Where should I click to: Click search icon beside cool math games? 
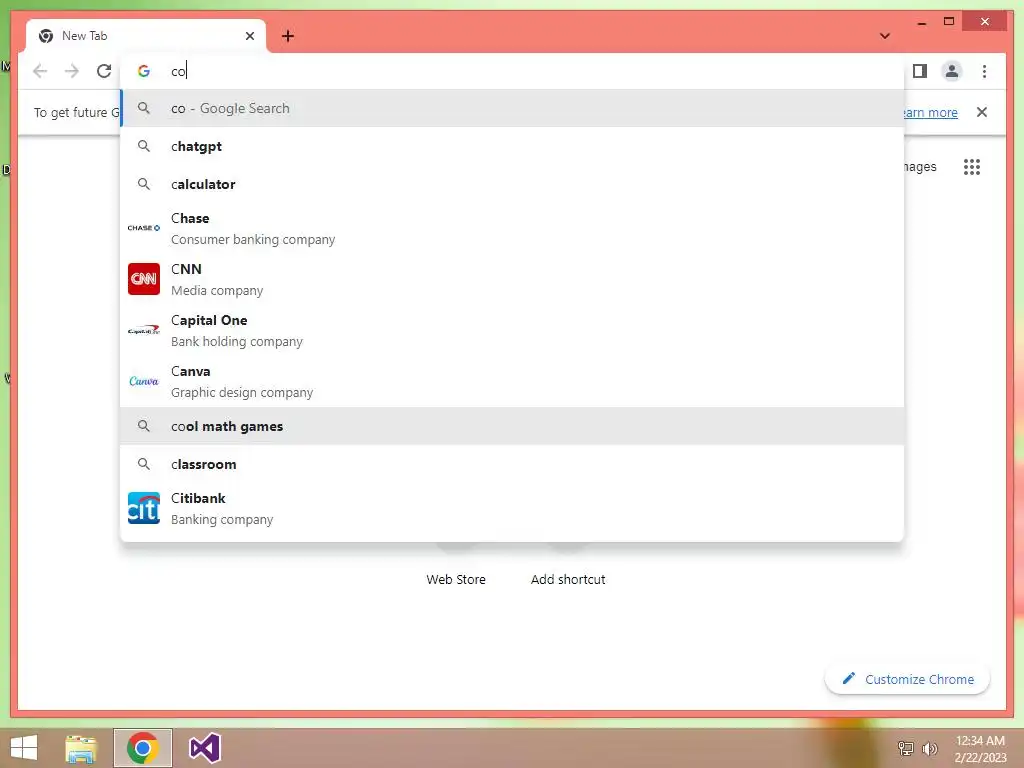tap(144, 426)
